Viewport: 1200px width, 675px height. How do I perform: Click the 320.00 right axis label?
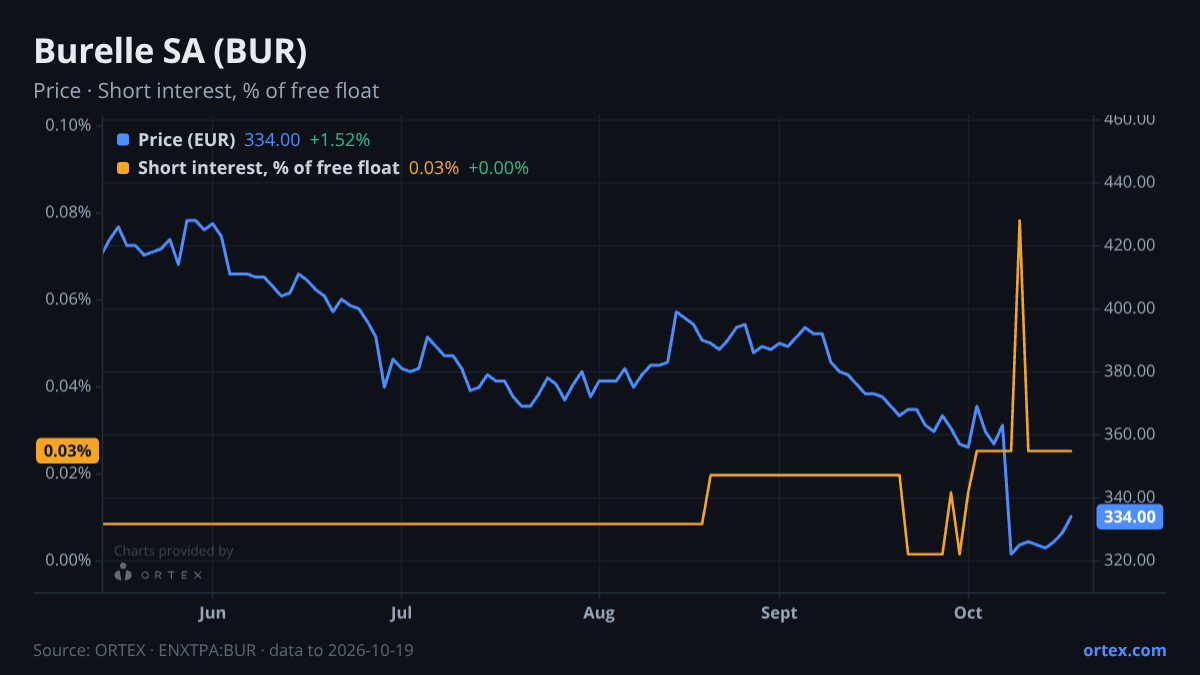tap(1130, 560)
